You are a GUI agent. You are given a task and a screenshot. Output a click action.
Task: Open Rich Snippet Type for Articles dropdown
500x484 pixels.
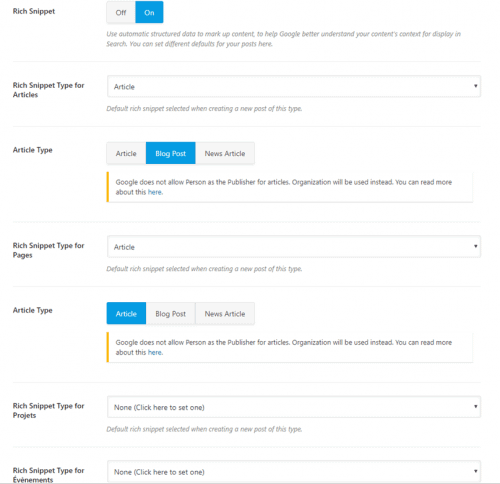294,86
